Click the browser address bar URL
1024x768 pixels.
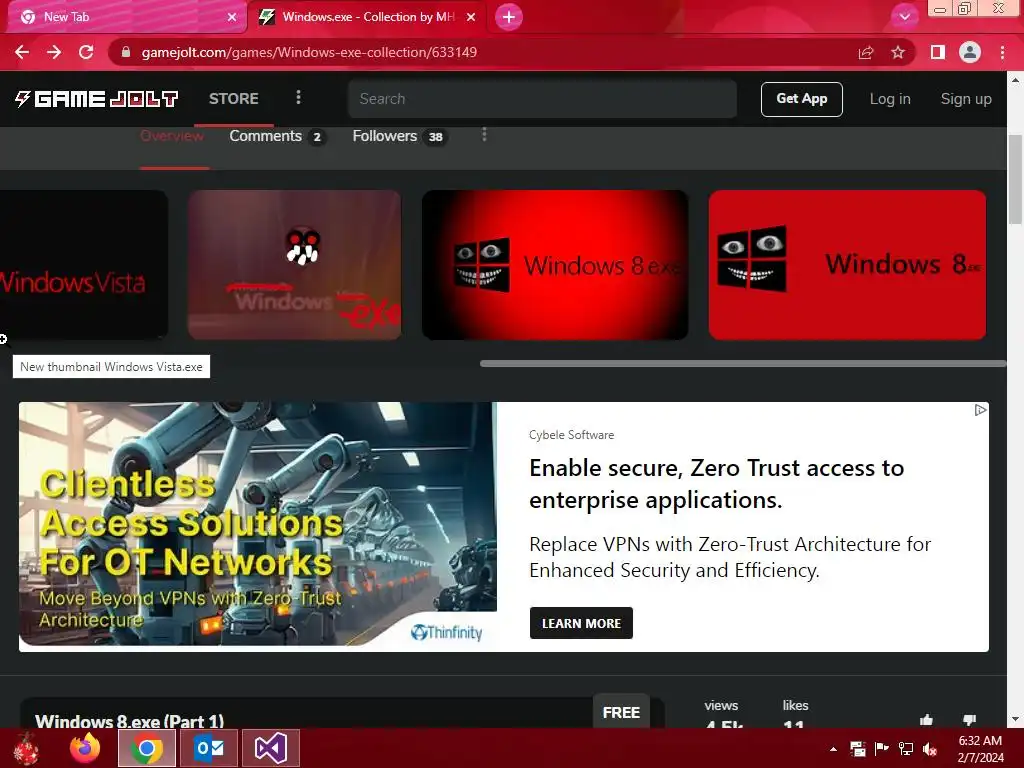pos(309,52)
